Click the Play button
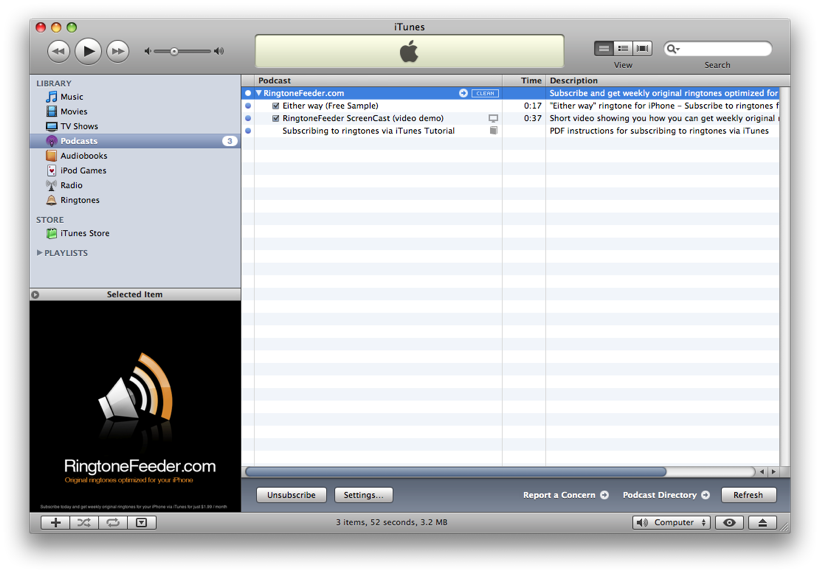Screen dimensions: 820x574 click(88, 51)
